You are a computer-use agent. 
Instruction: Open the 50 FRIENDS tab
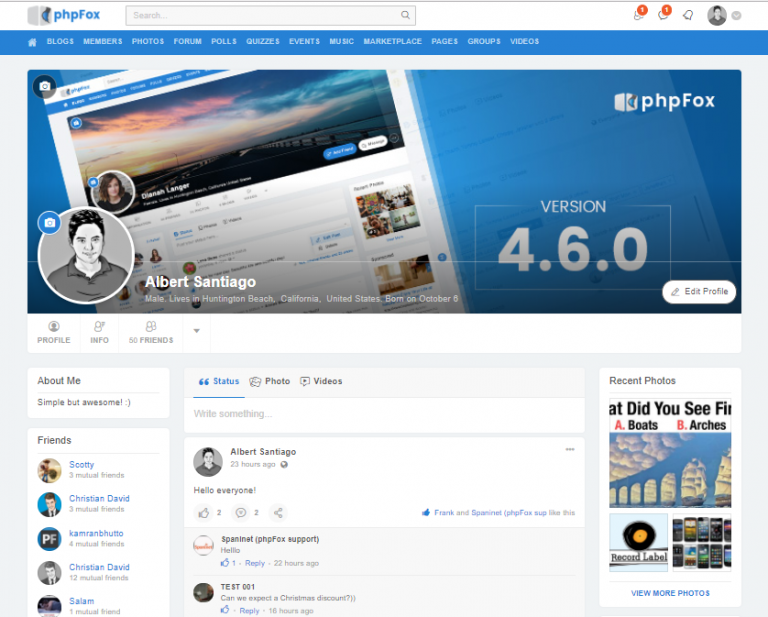pos(151,333)
